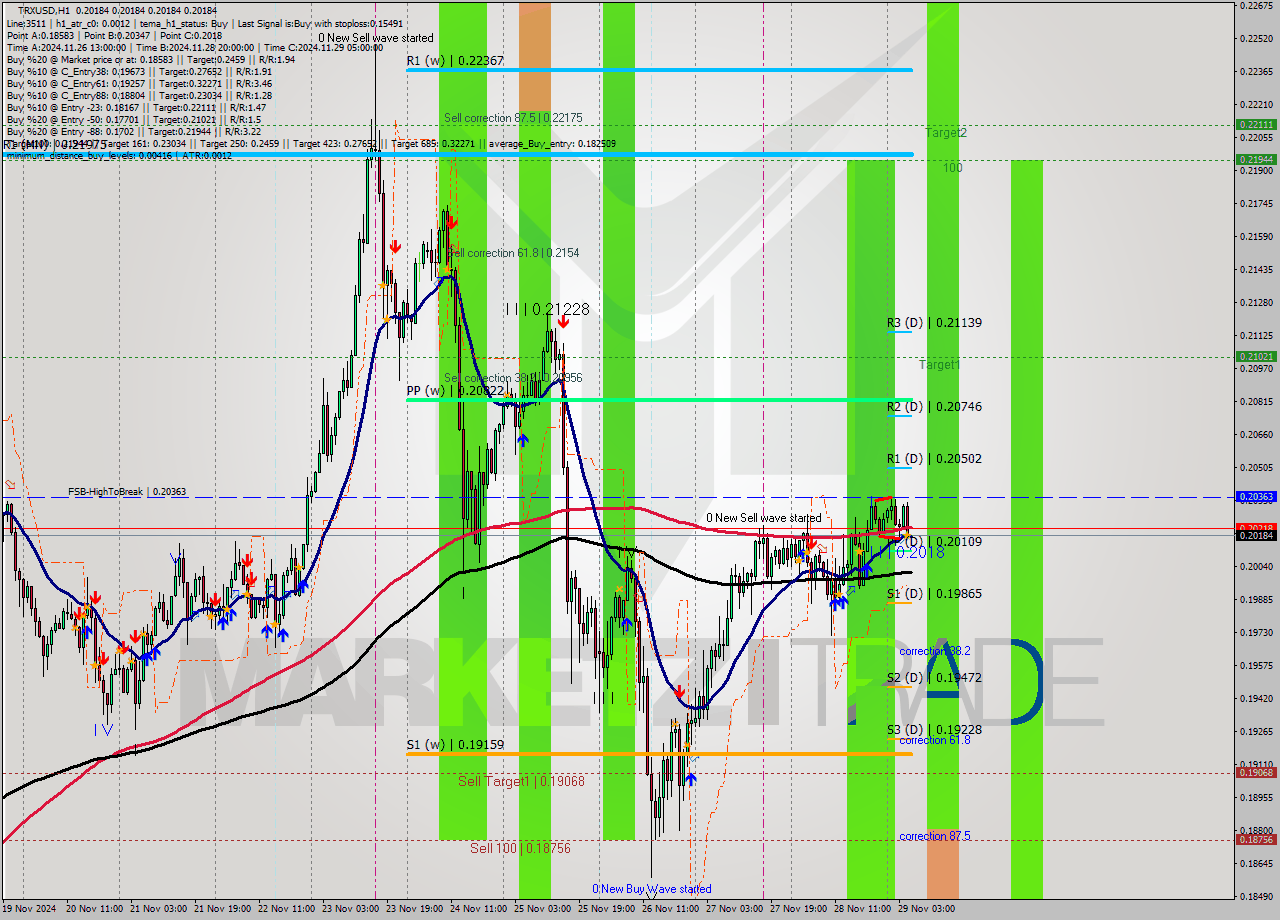Click the blue buy arrow near the 26 Nov low
This screenshot has height=920, width=1280.
coord(690,779)
